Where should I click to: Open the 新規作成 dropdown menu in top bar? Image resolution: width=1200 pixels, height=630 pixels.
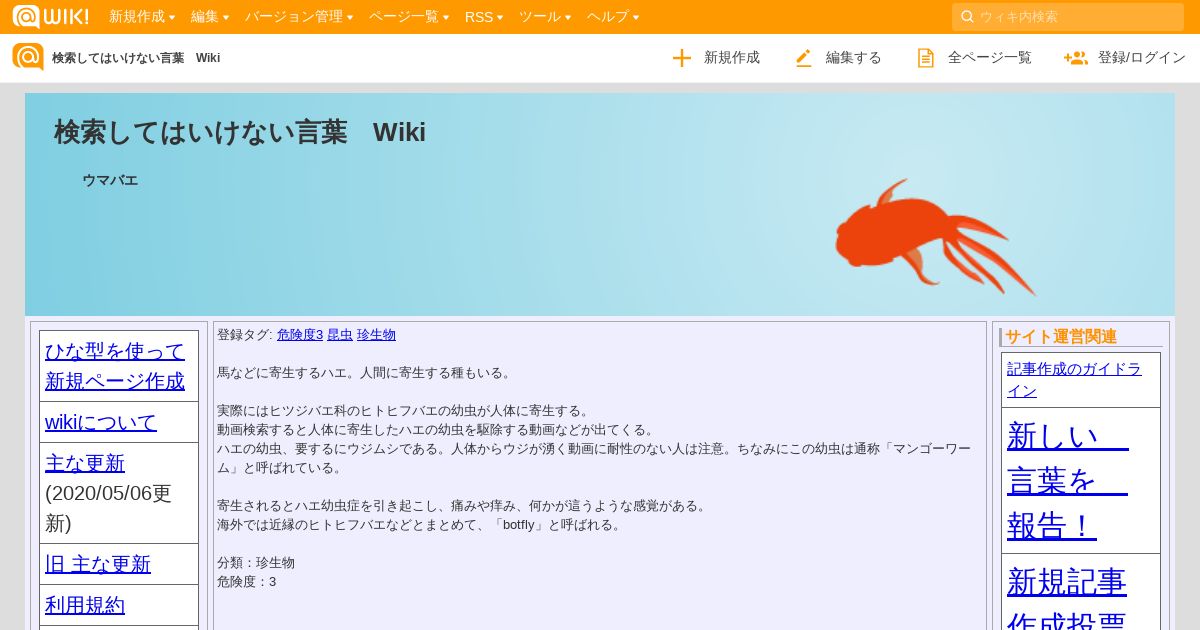[142, 17]
